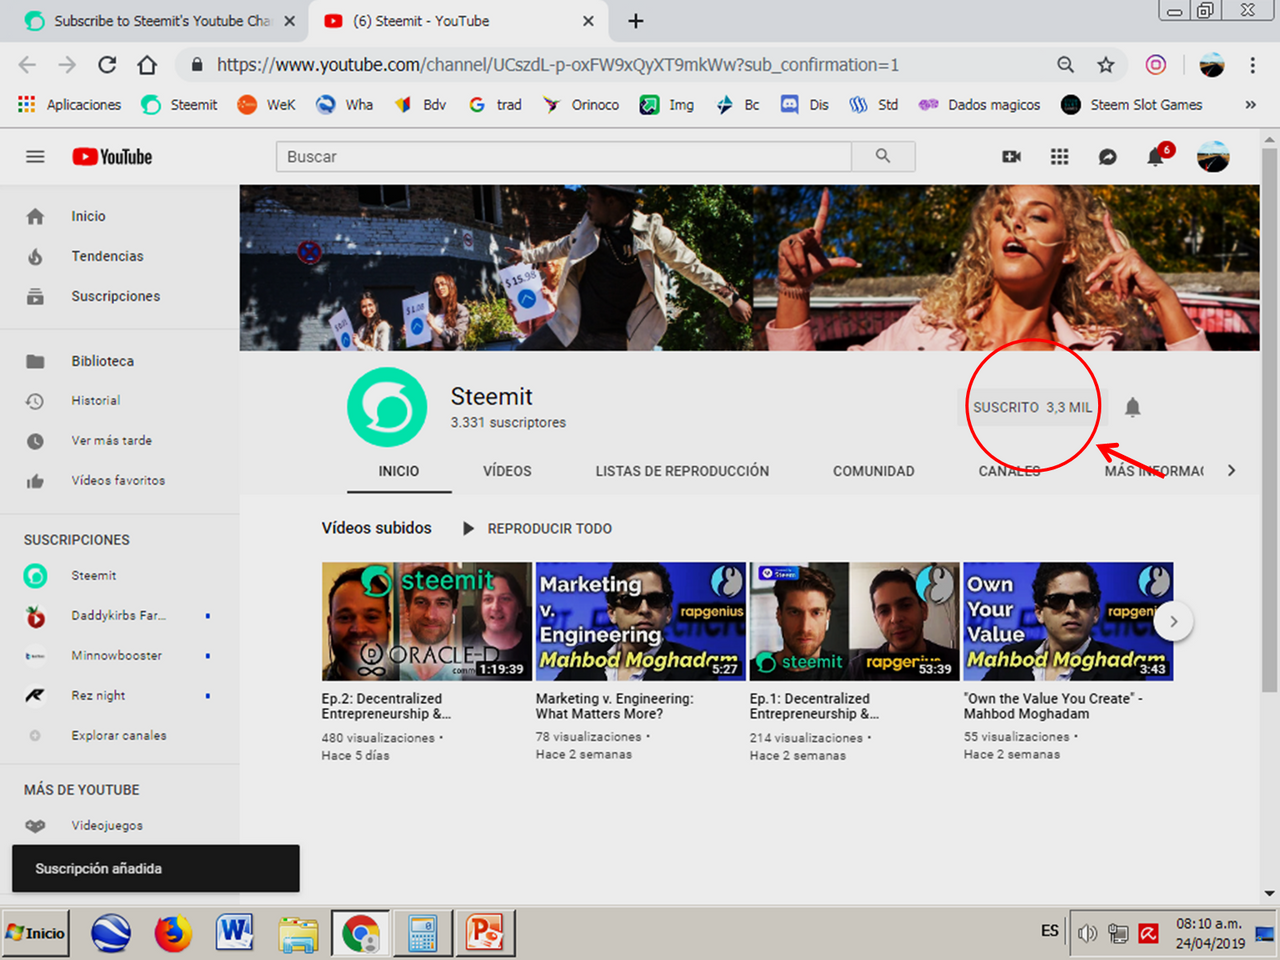This screenshot has width=1280, height=960.
Task: Open Dados magicos bookmark
Action: [x=980, y=105]
